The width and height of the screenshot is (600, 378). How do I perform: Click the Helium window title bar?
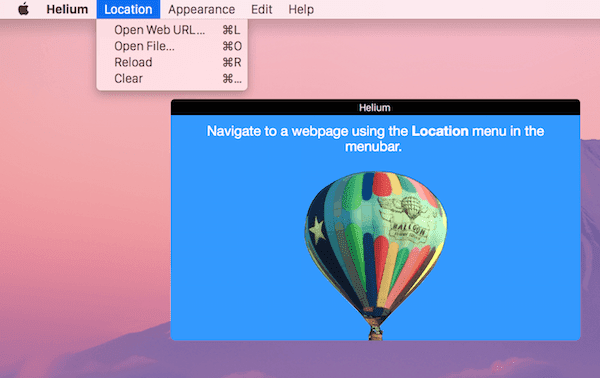pos(375,108)
